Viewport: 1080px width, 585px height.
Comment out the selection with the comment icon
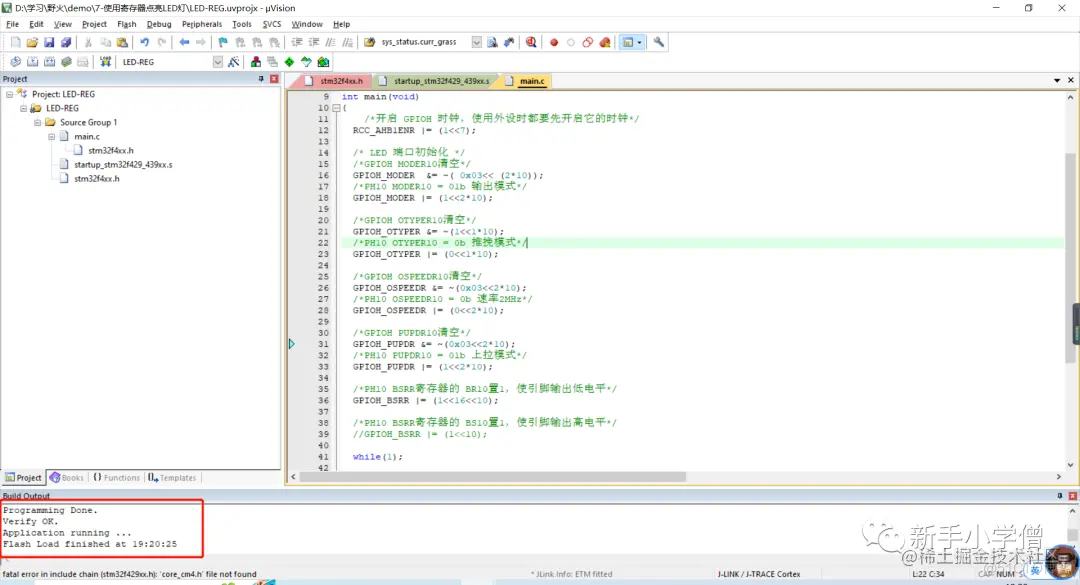331,42
